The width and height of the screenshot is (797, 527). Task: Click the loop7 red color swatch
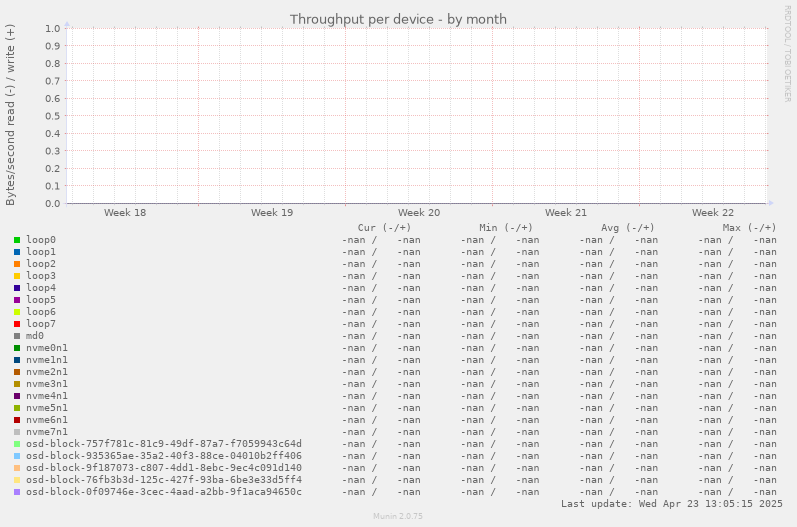(x=17, y=324)
